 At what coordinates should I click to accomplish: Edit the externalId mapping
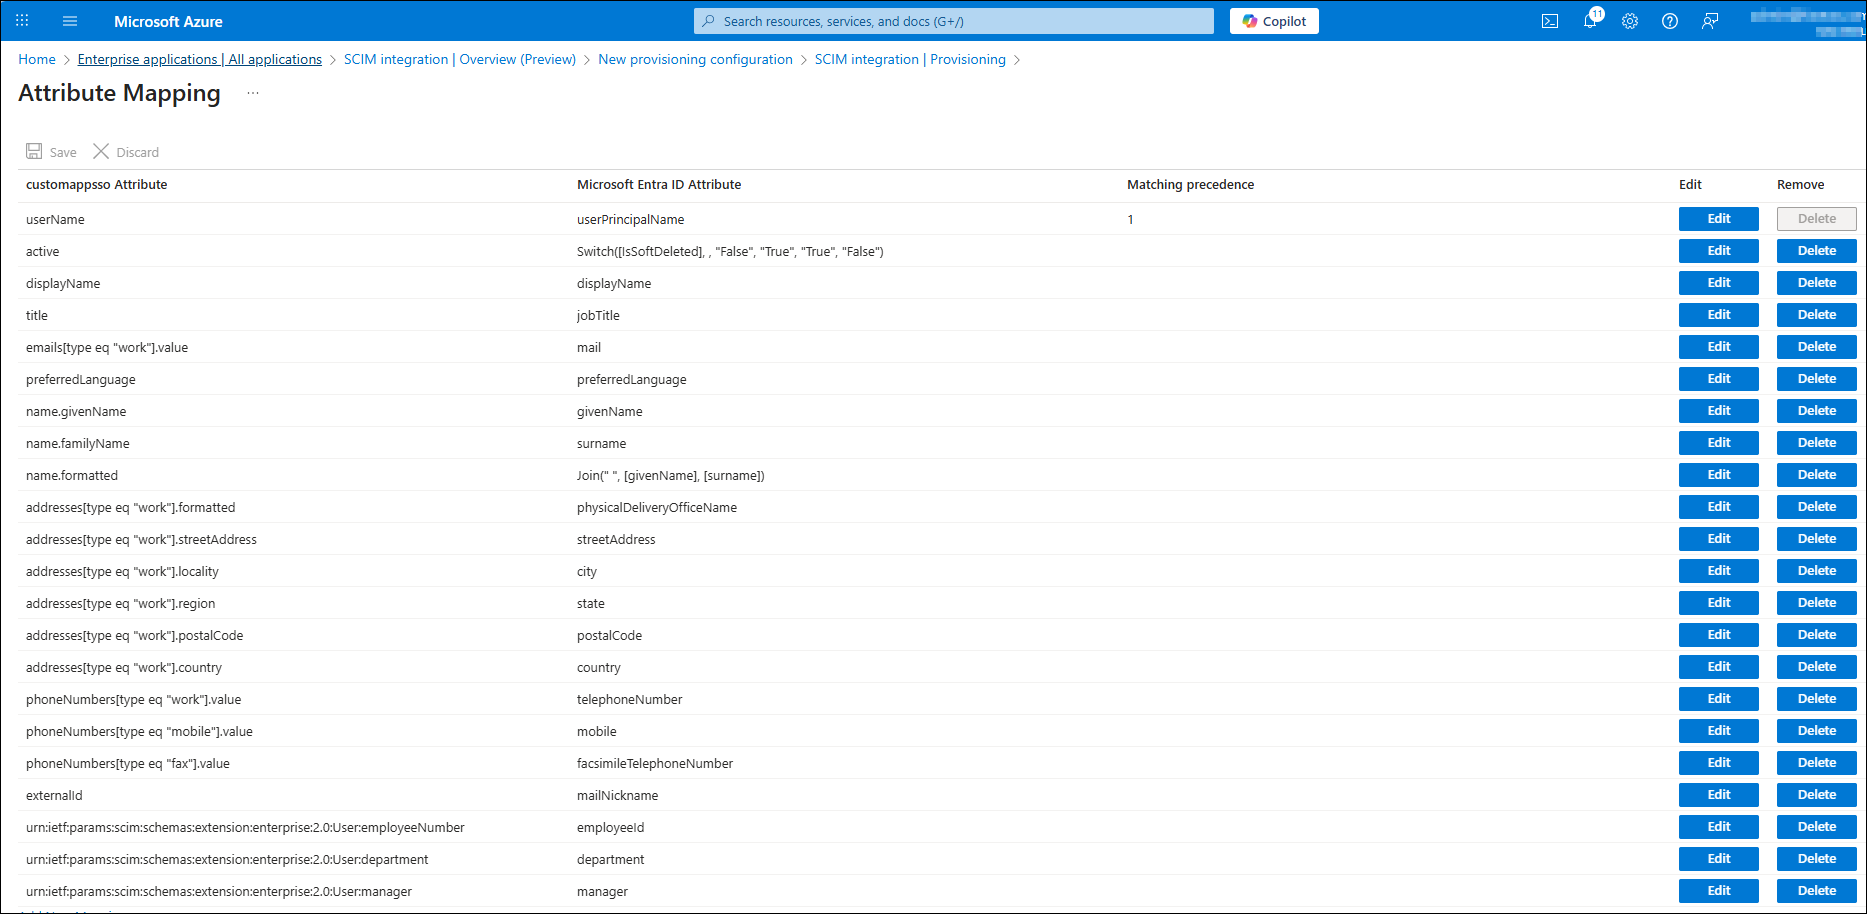tap(1718, 795)
